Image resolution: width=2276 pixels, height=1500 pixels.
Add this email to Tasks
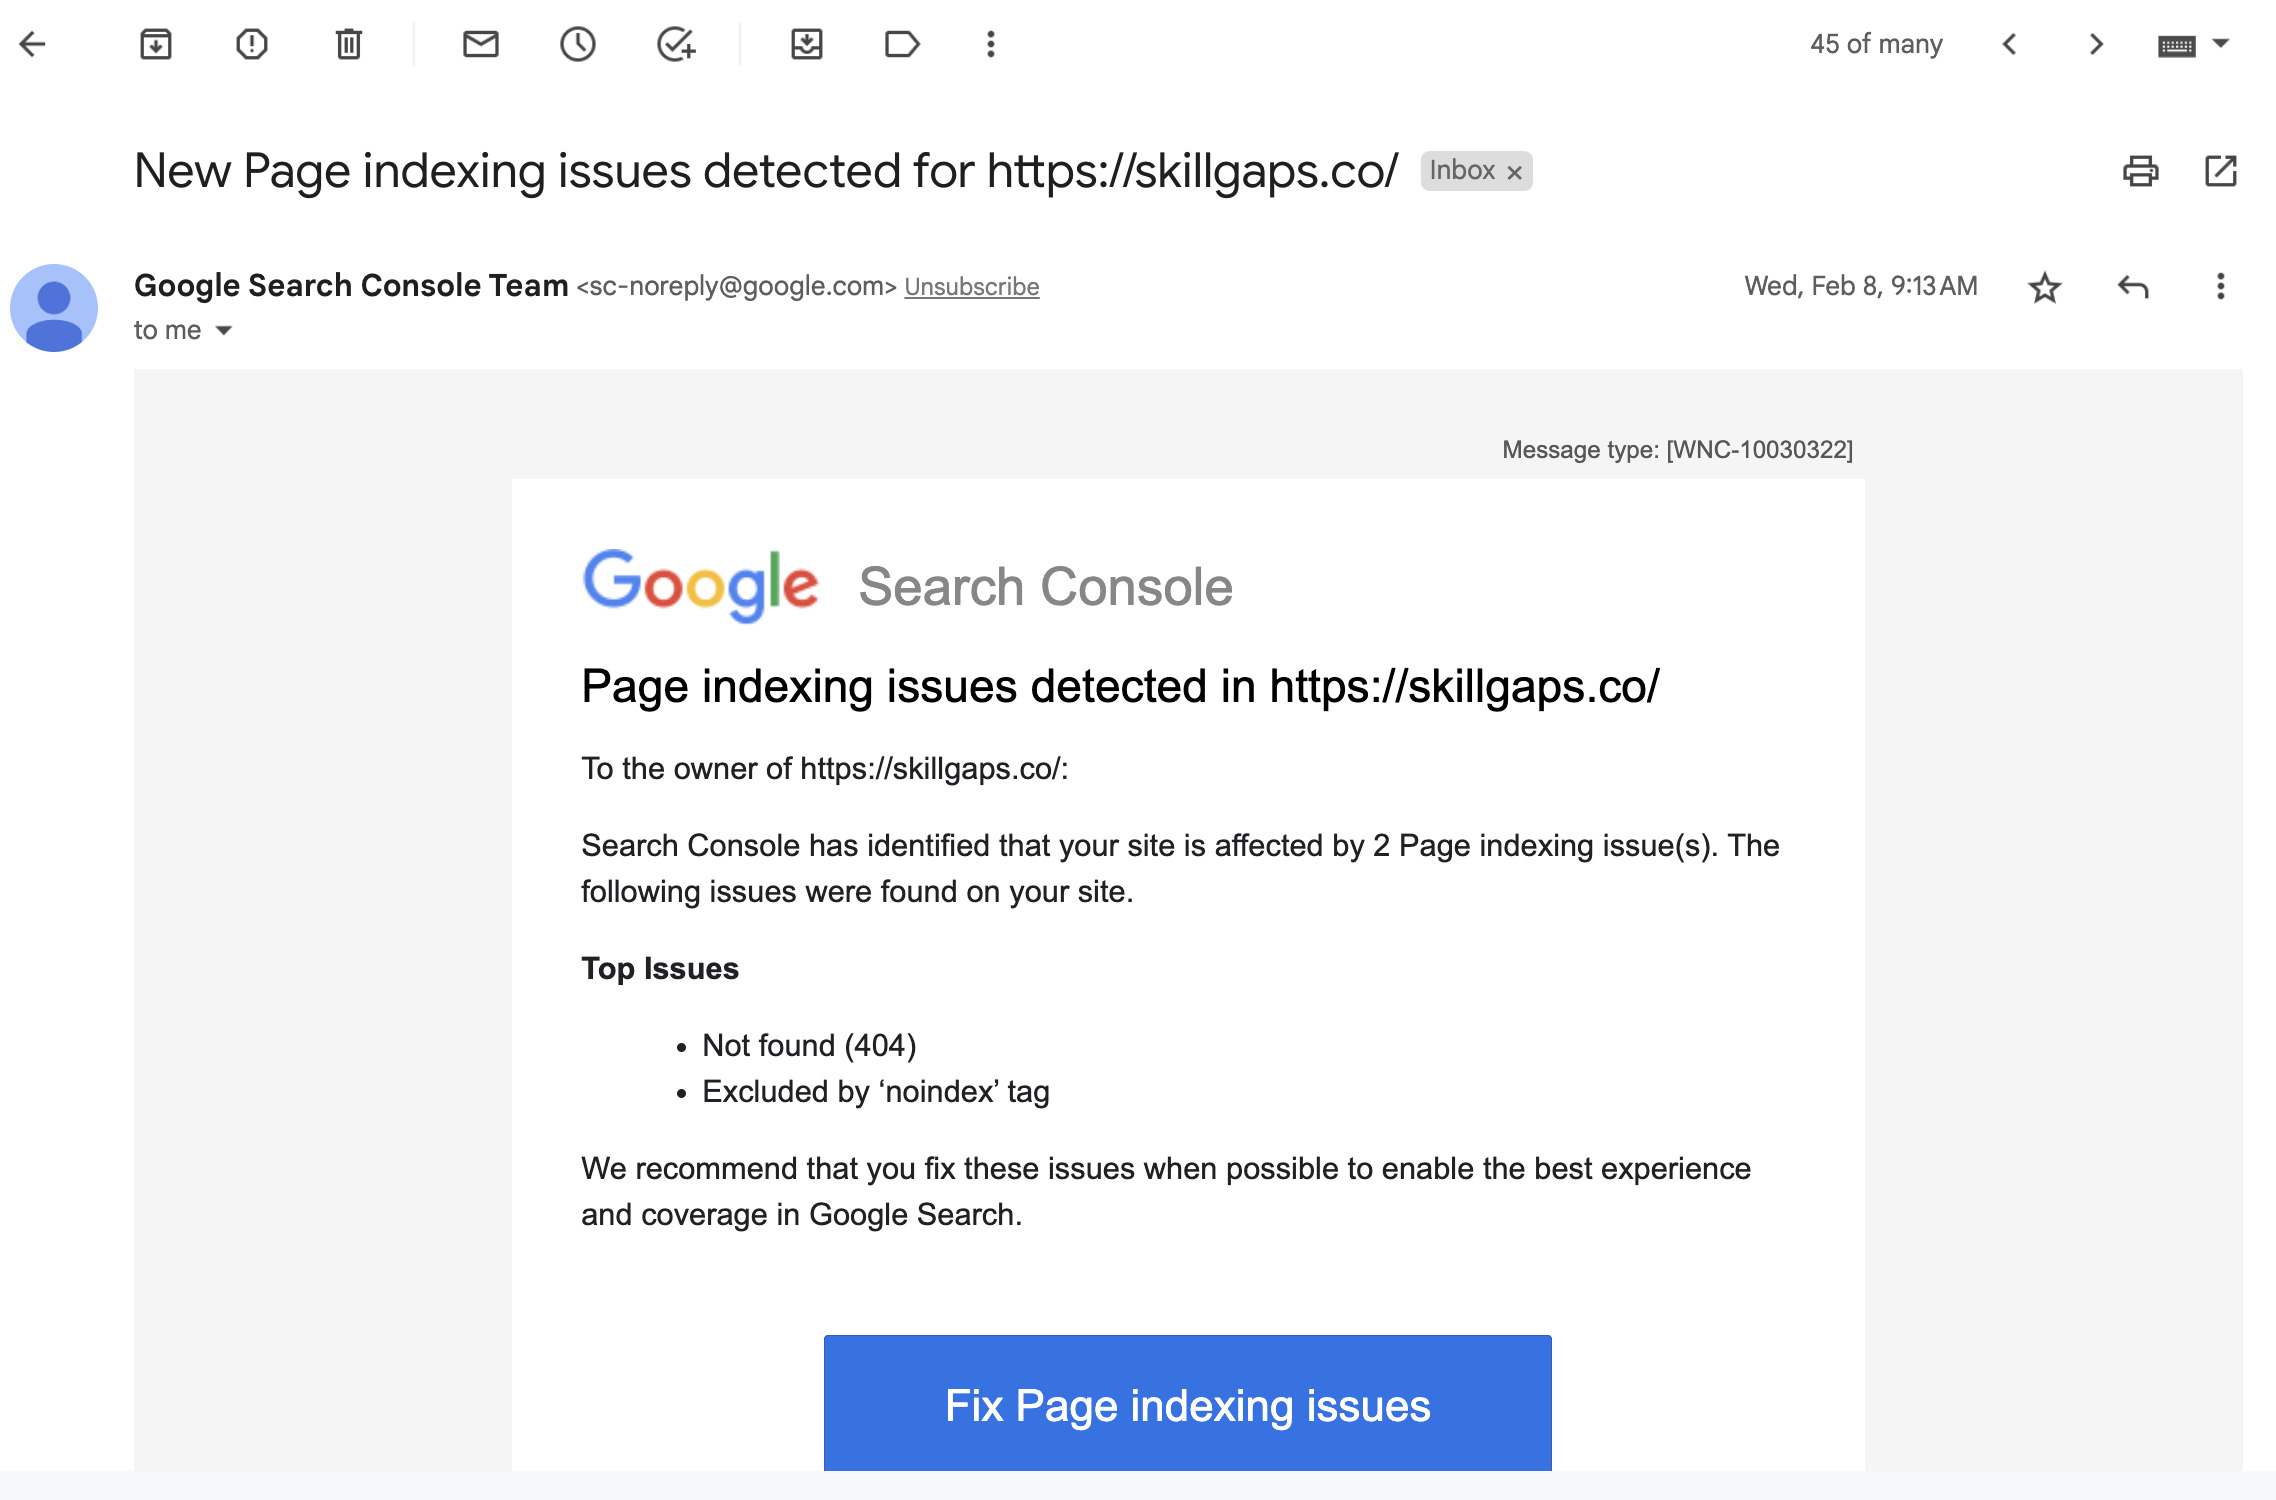pyautogui.click(x=676, y=44)
